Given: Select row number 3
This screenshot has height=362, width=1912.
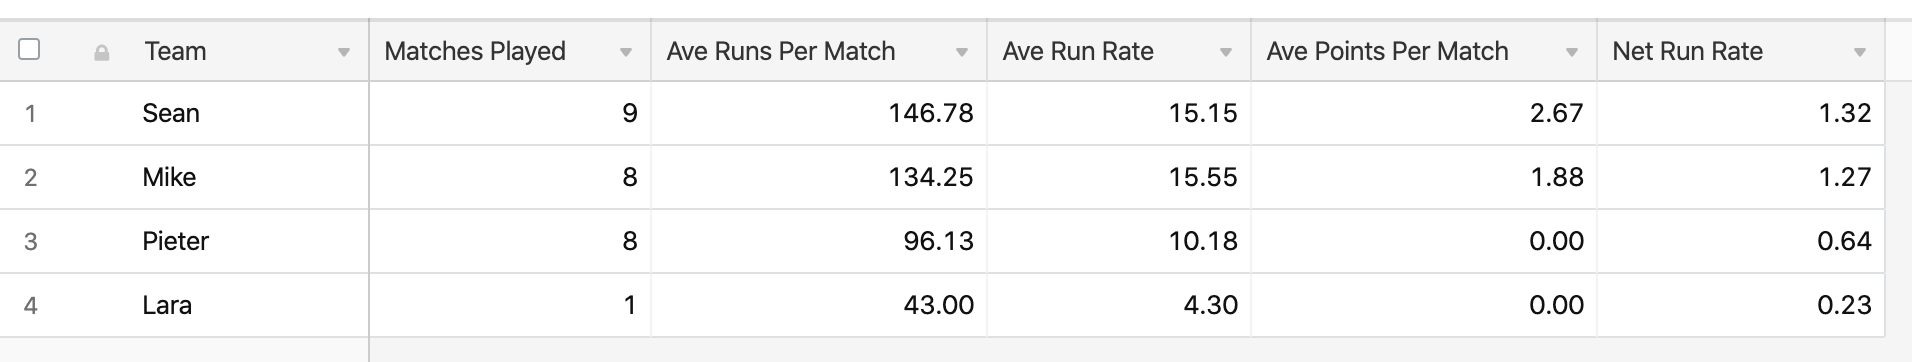Looking at the screenshot, I should (x=30, y=242).
